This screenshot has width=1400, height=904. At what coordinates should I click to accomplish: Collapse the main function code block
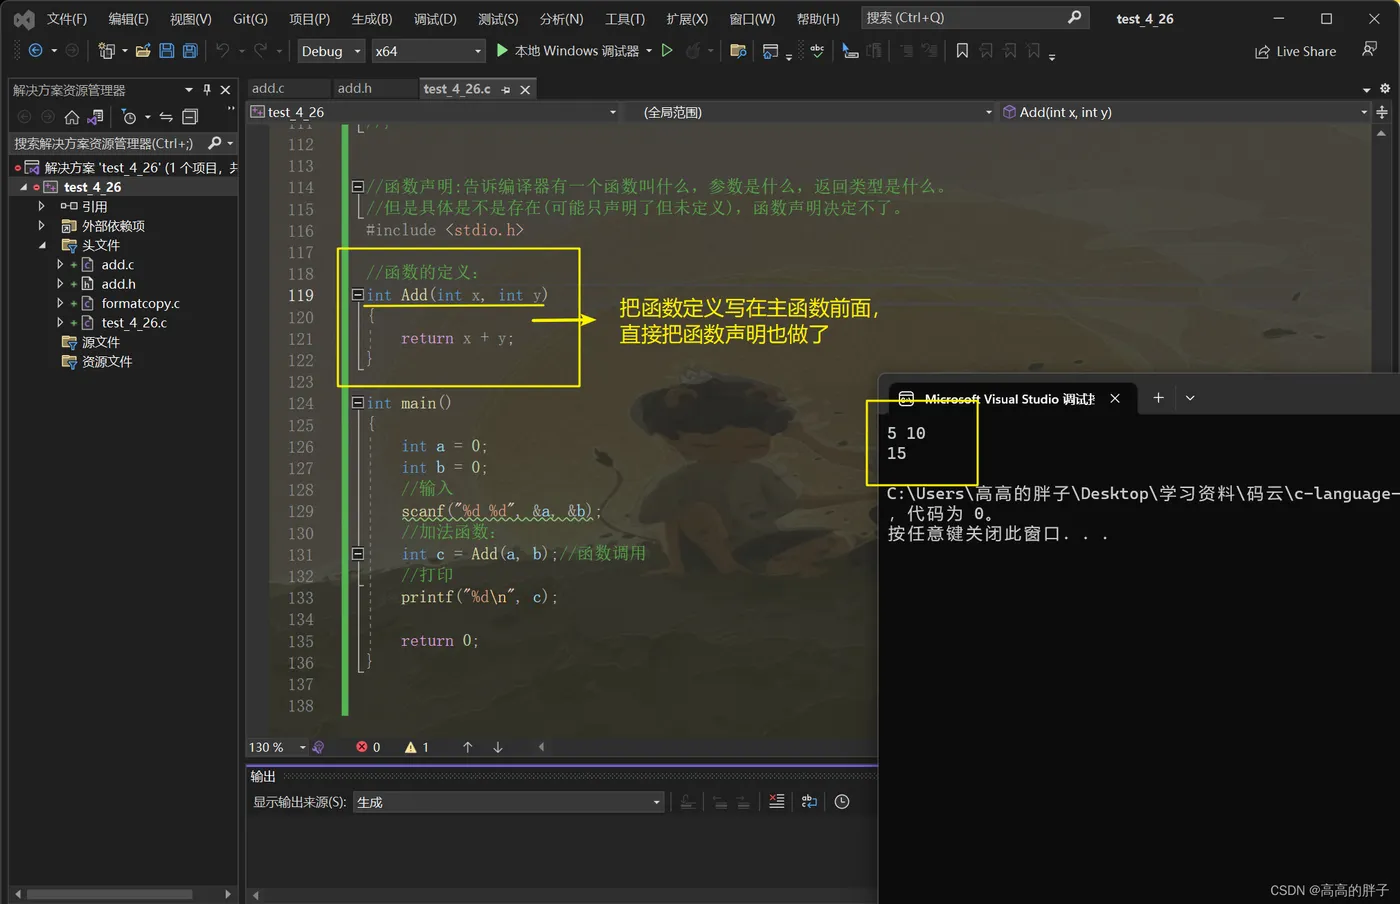point(357,403)
